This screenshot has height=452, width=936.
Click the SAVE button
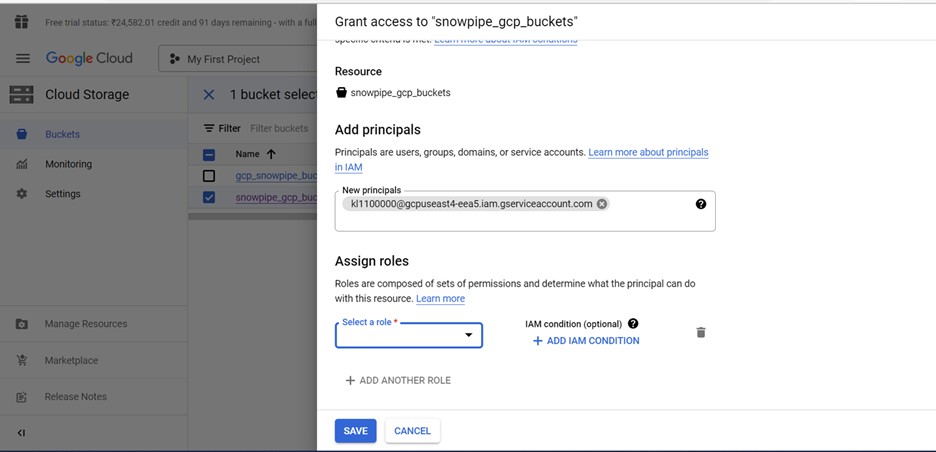coord(355,431)
